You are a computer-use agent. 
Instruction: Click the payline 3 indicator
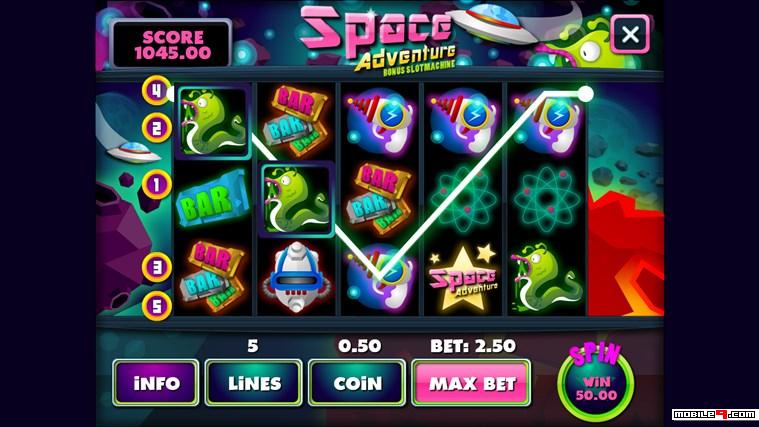(x=156, y=267)
